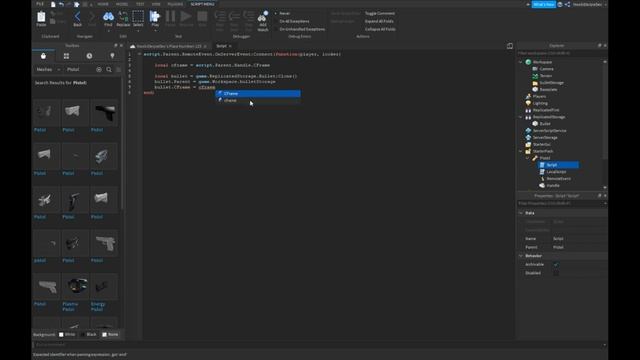Click the What's New button
Image resolution: width=640 pixels, height=360 pixels.
pyautogui.click(x=544, y=4)
